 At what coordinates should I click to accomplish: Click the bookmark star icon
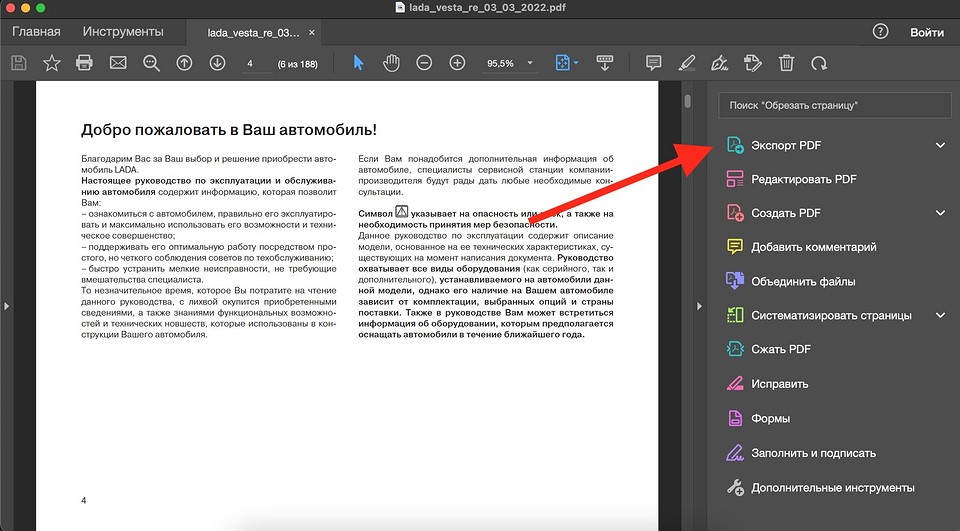tap(51, 63)
